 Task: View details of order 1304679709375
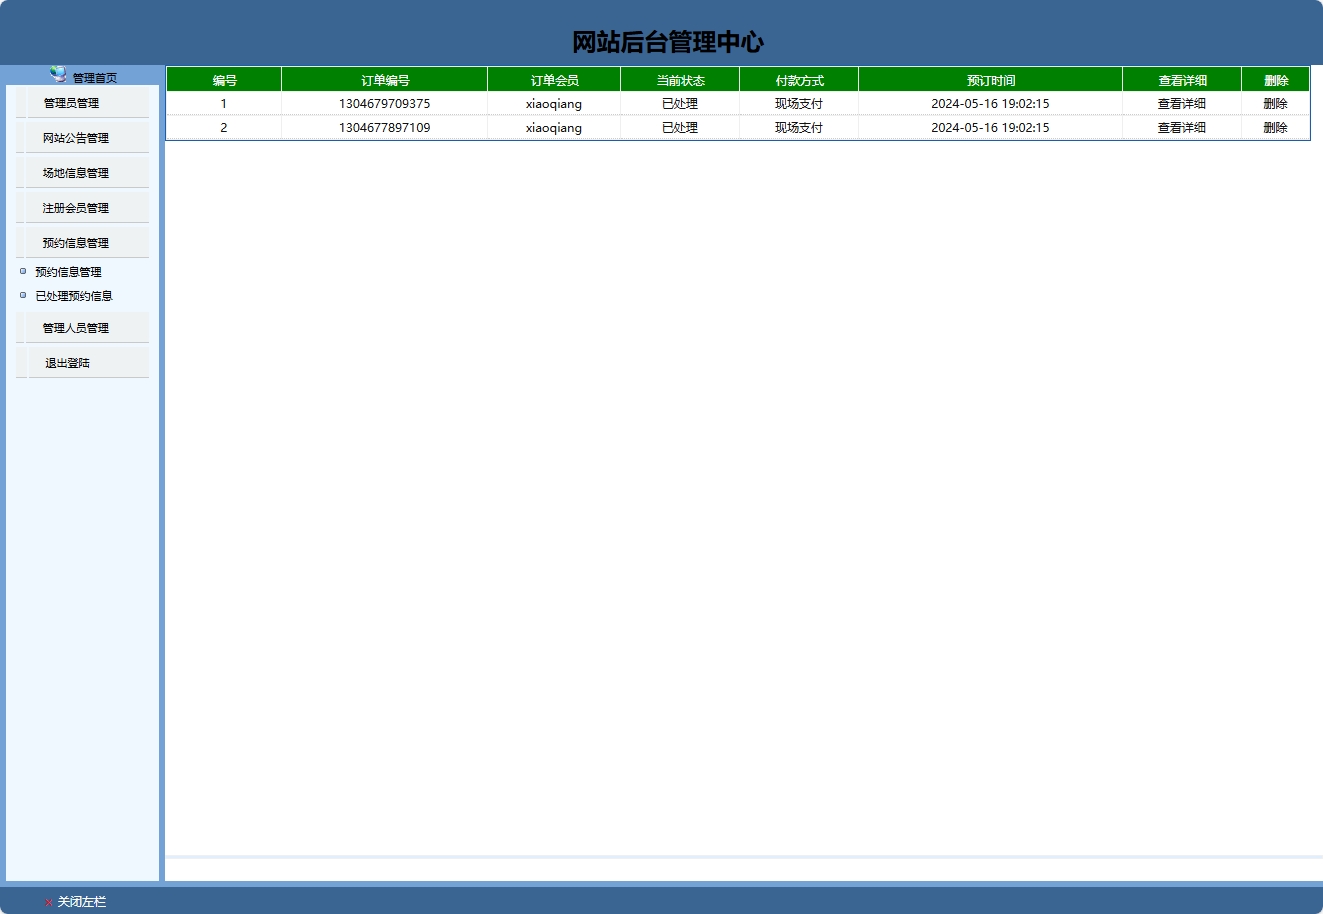click(x=1181, y=104)
